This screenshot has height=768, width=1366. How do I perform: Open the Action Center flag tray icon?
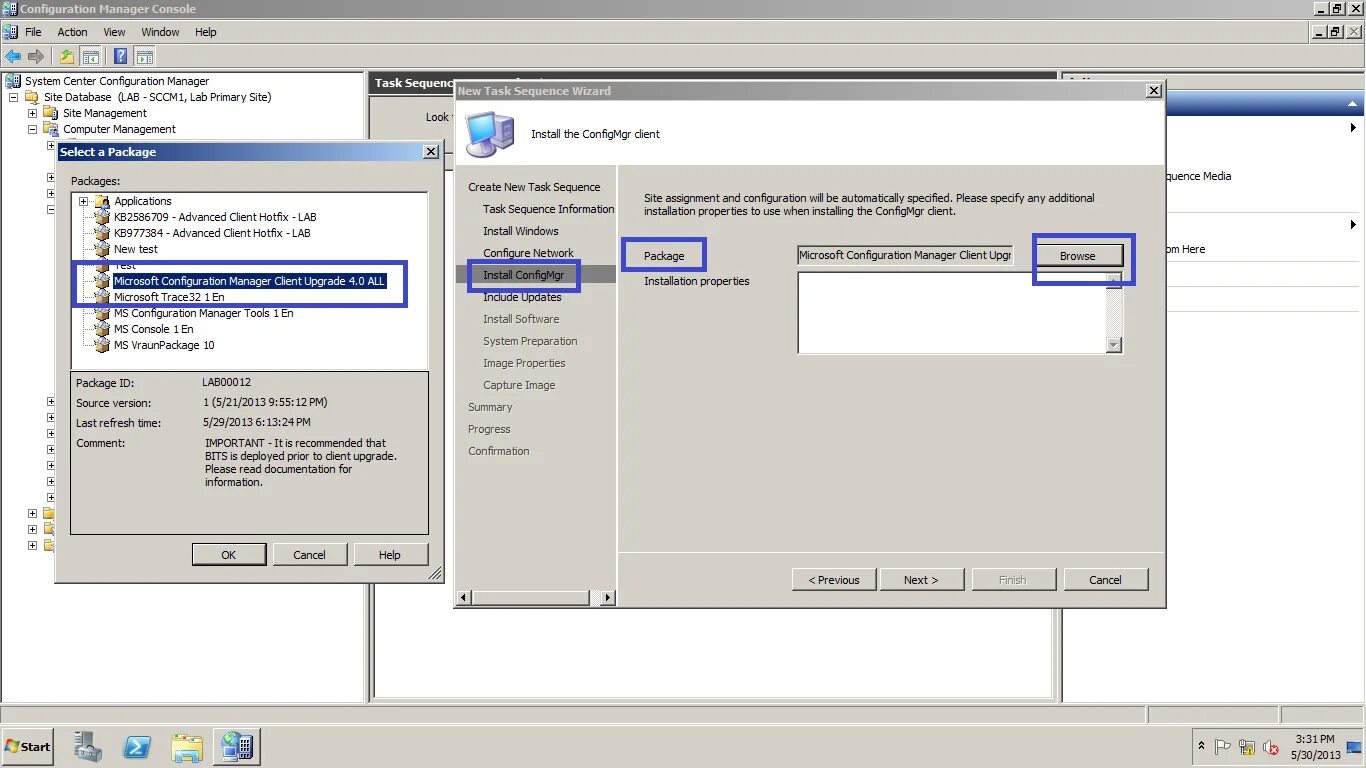point(1223,747)
